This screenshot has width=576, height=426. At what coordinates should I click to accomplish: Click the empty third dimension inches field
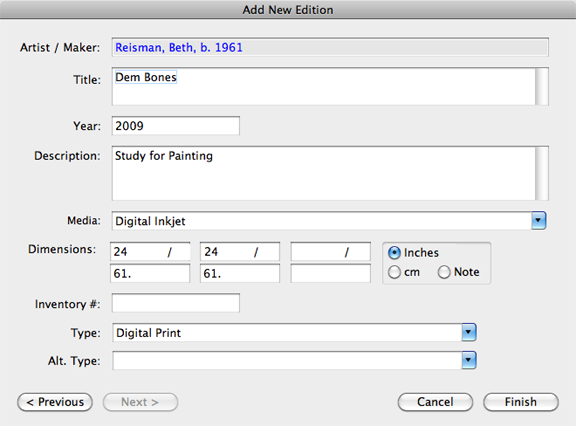(330, 252)
